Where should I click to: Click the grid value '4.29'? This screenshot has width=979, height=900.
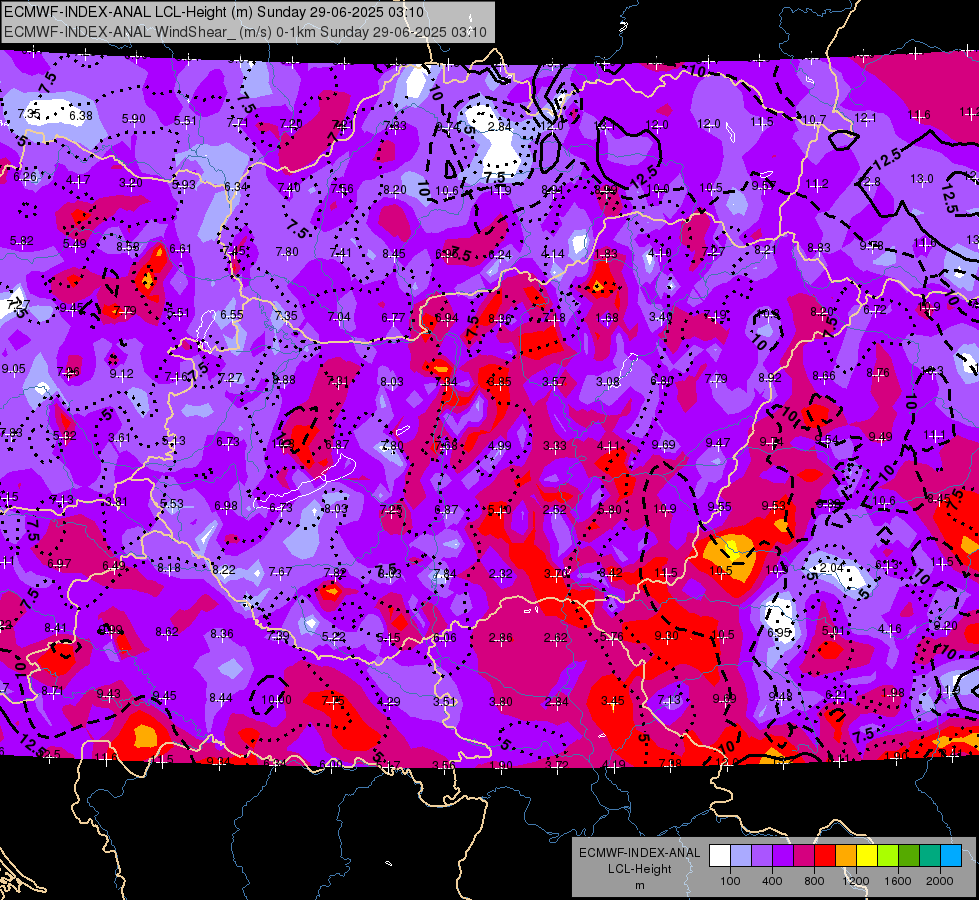389,701
